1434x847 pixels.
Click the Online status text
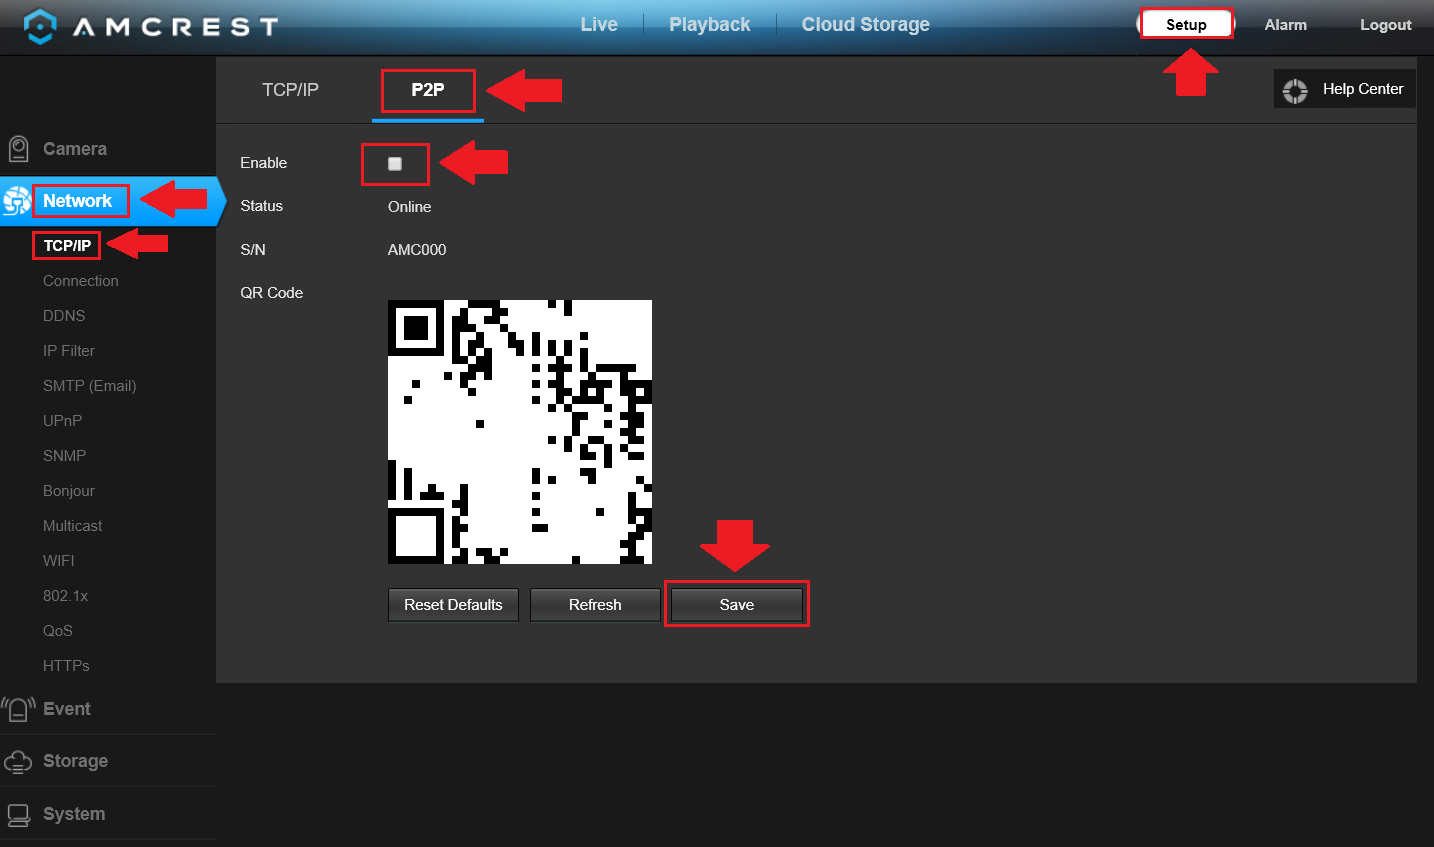click(x=410, y=207)
